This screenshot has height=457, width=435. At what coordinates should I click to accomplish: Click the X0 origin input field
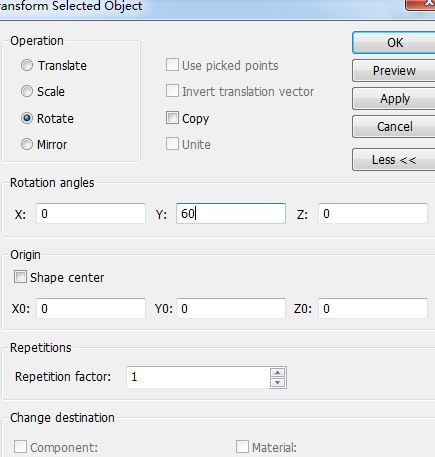(91, 308)
